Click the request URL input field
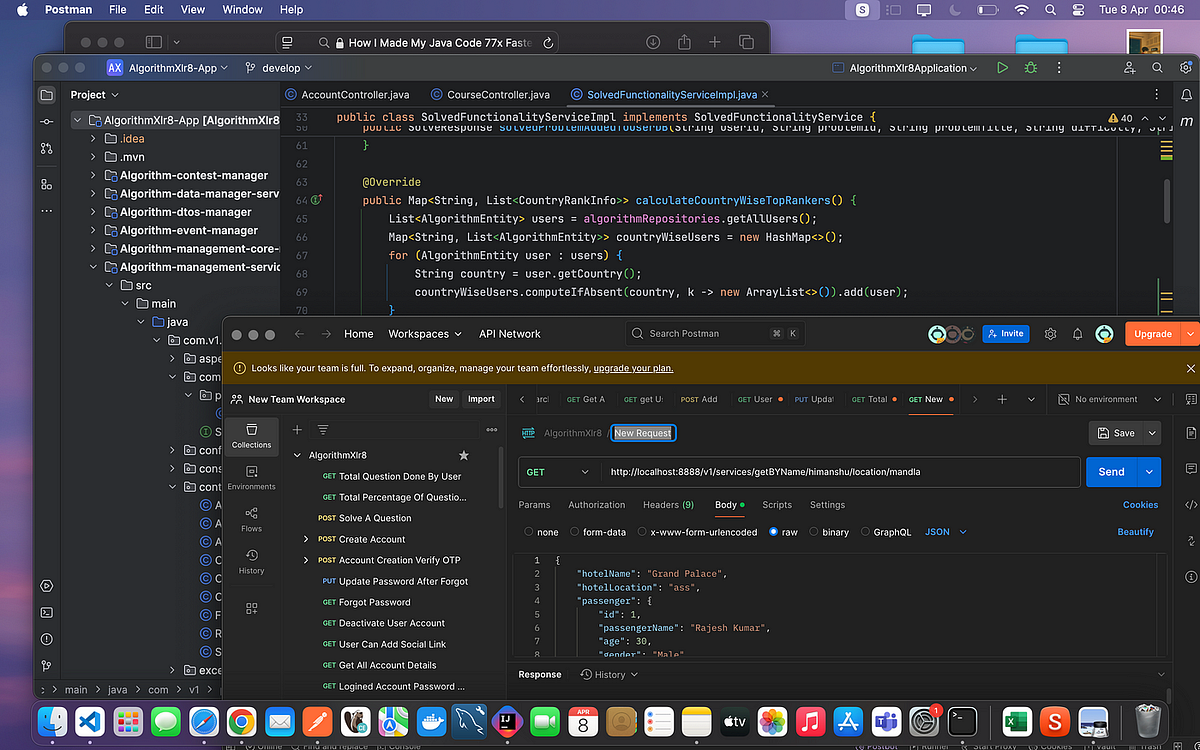 (840, 472)
